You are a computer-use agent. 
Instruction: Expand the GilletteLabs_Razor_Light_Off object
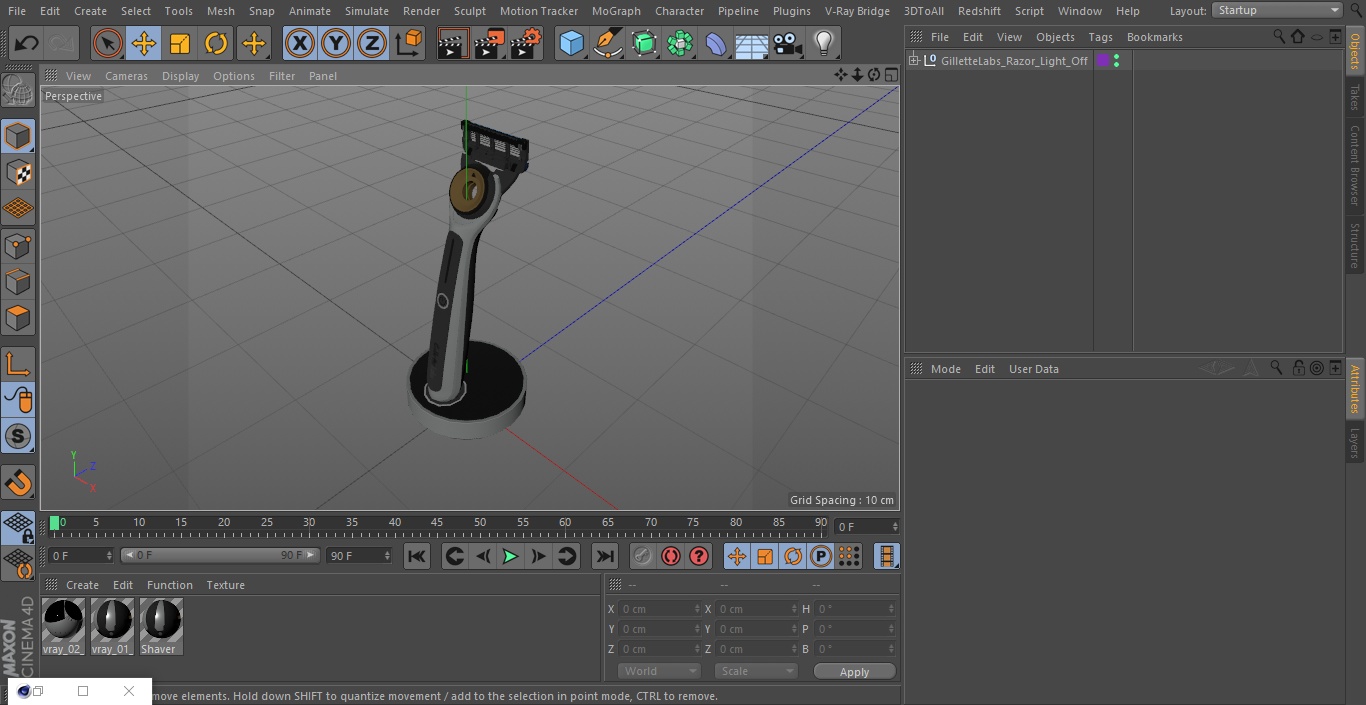click(x=913, y=61)
